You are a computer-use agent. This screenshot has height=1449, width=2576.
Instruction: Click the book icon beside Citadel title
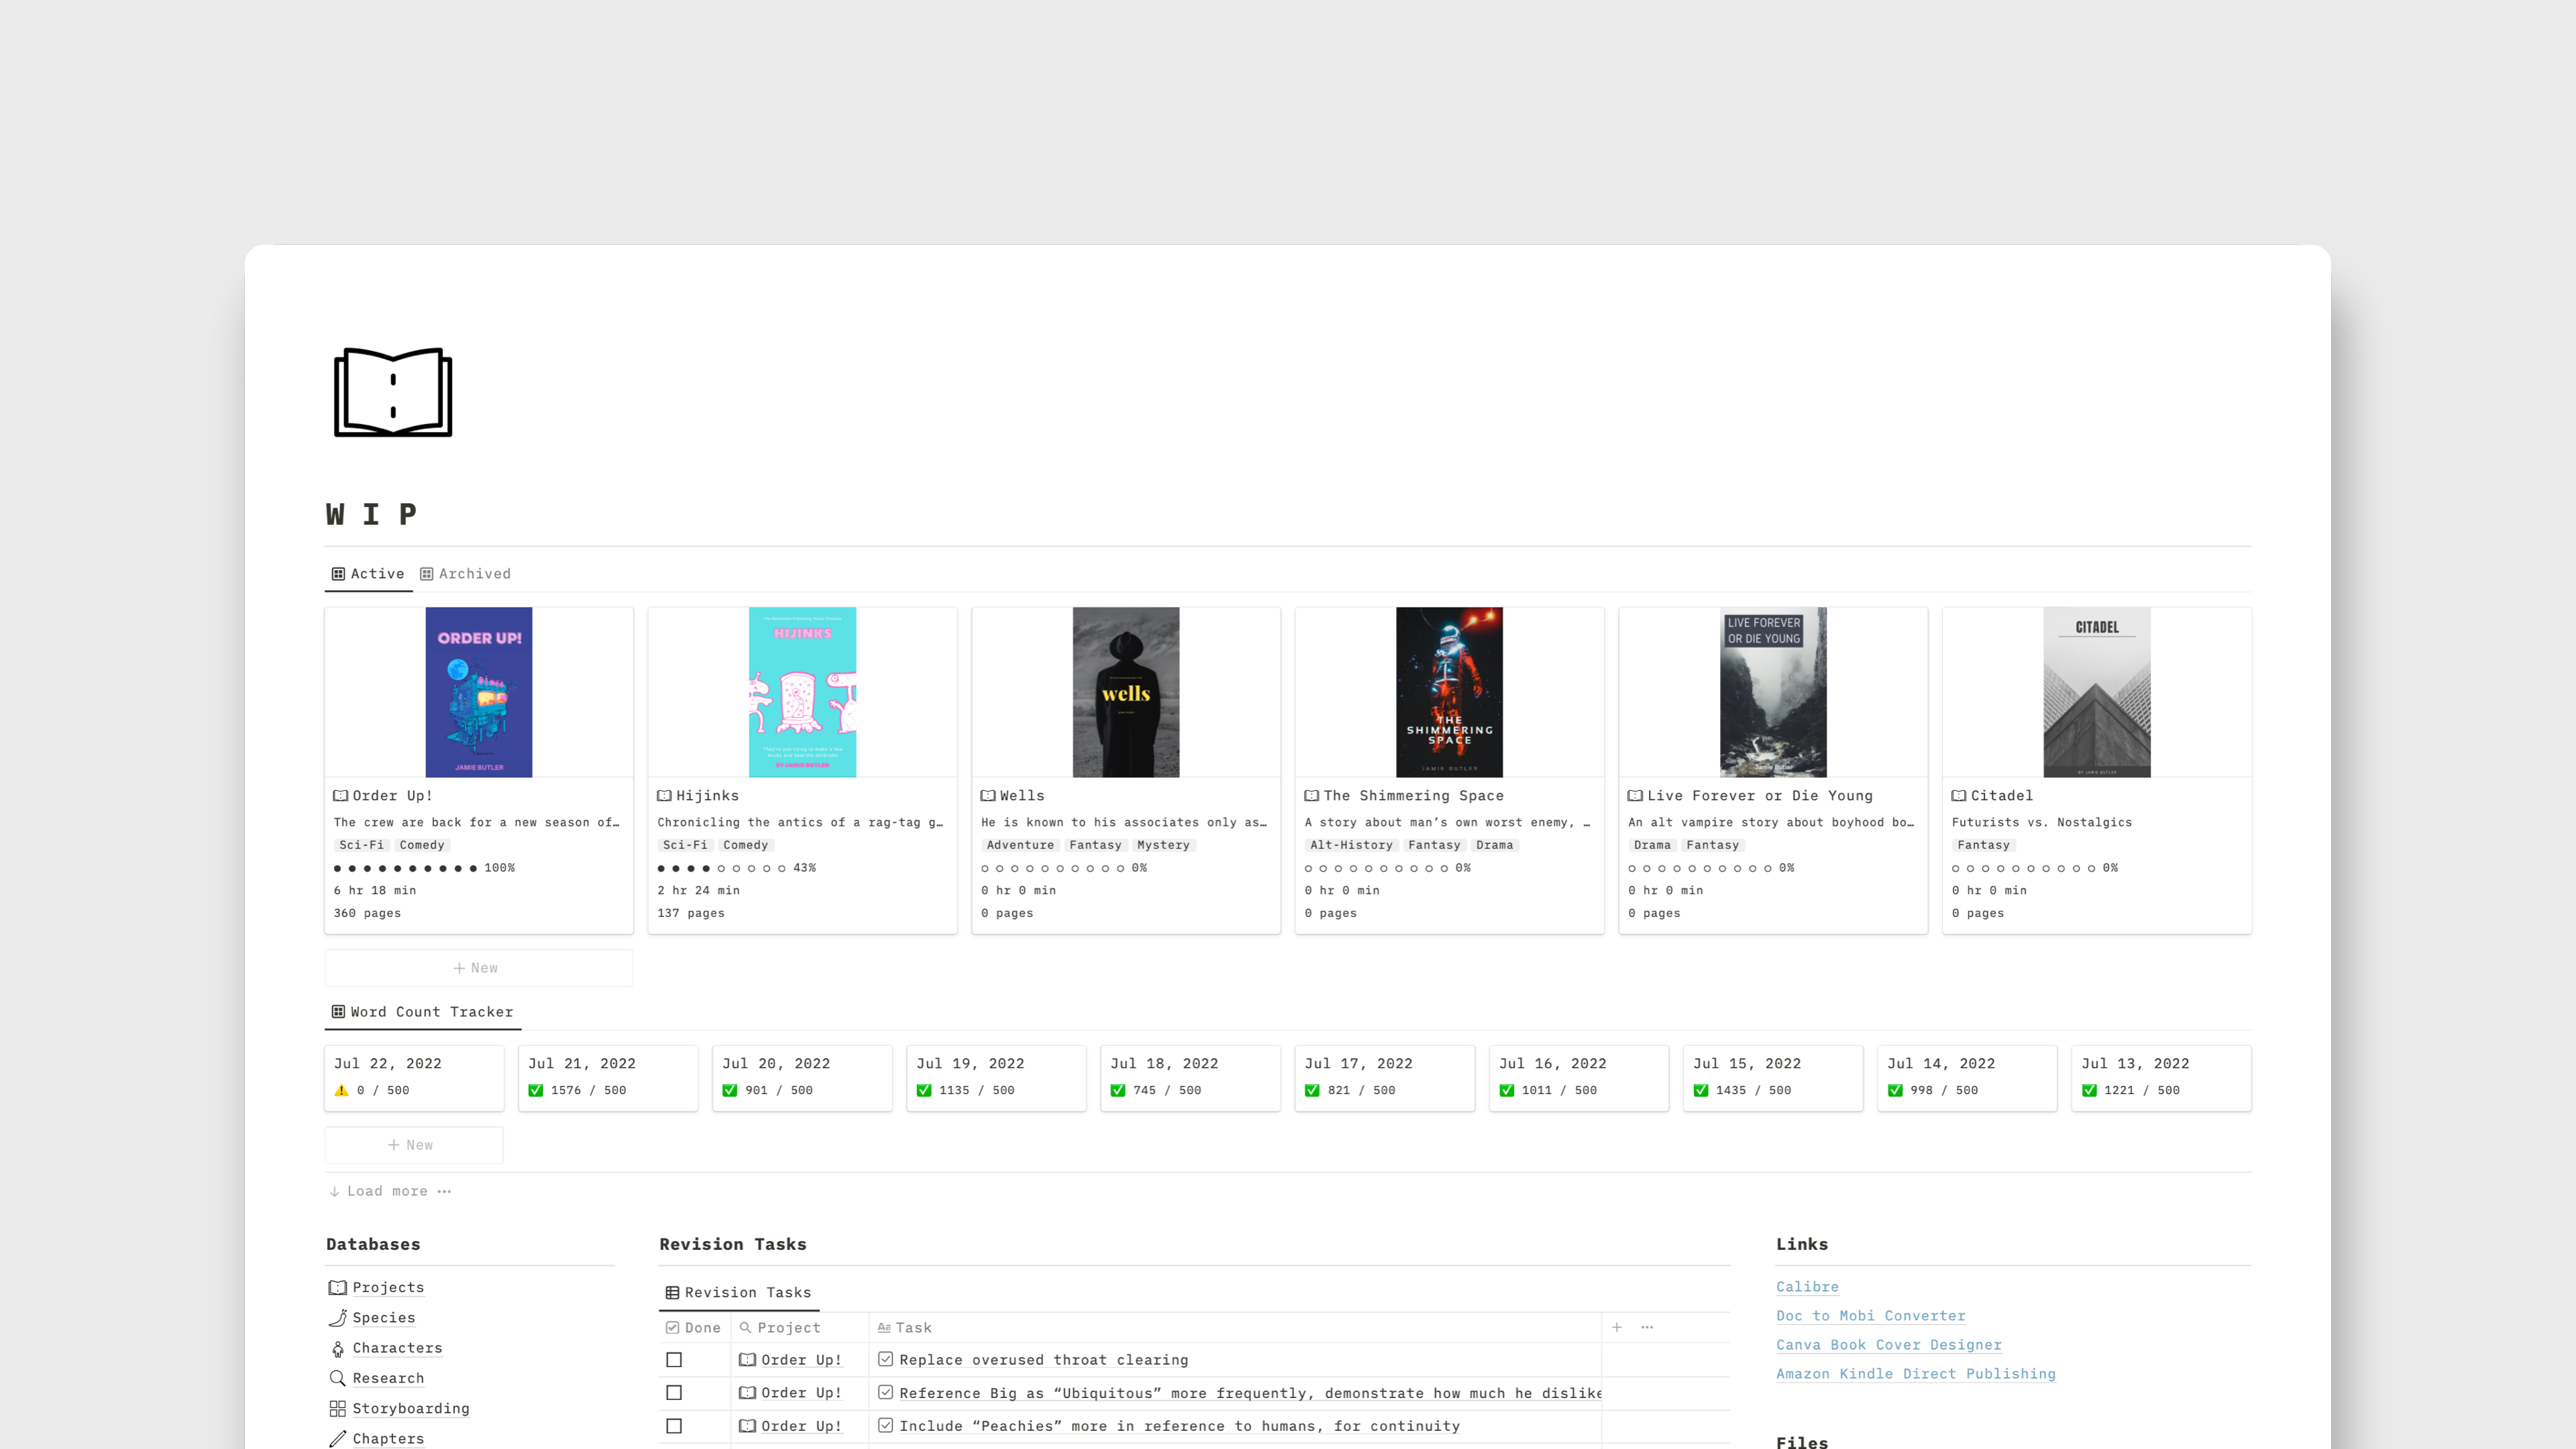(1959, 795)
